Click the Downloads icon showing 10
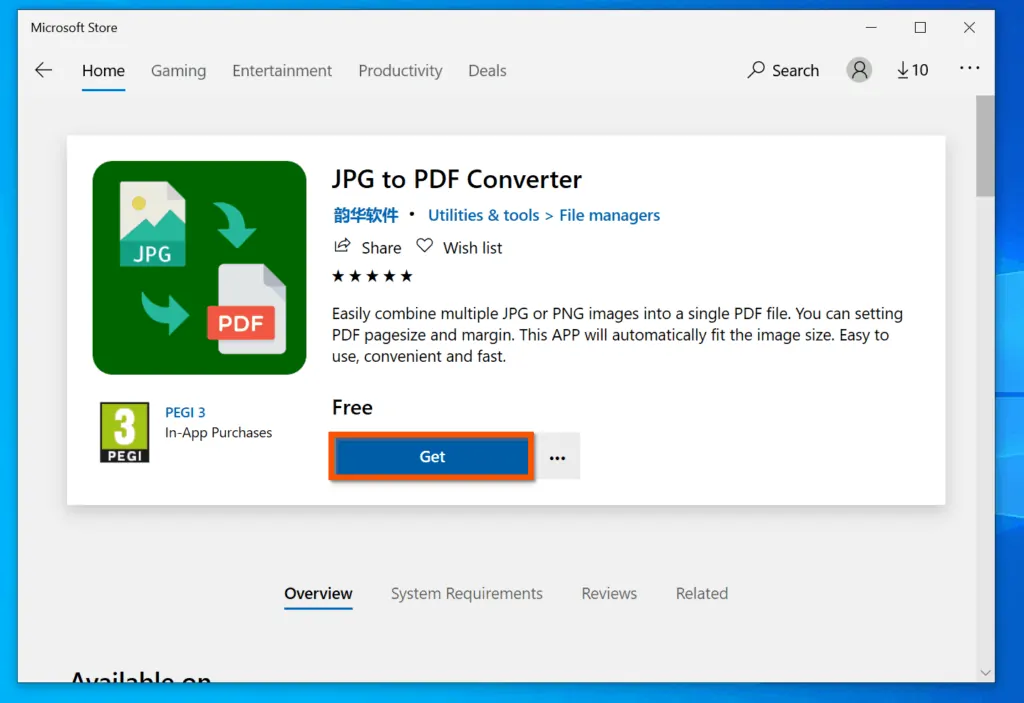The image size is (1024, 703). point(911,70)
